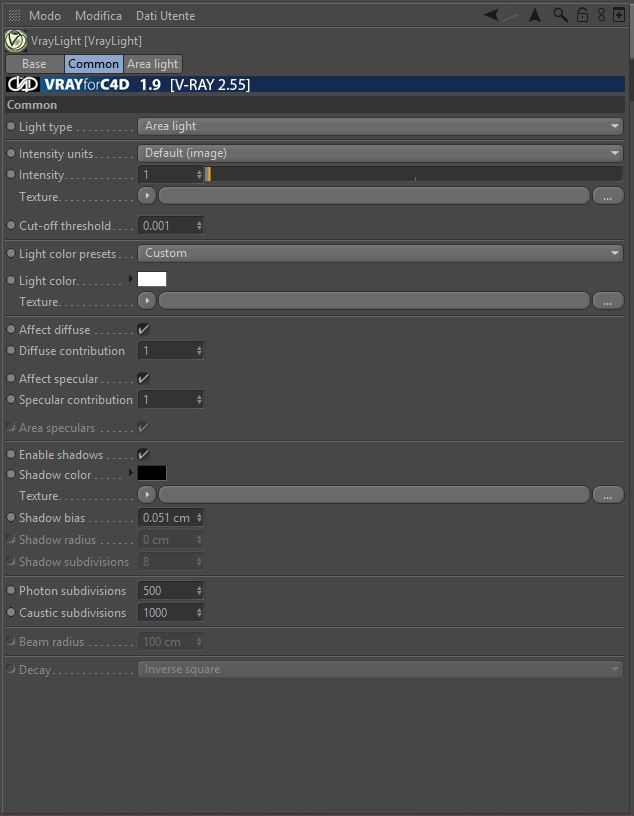Click the white Light color swatch

tap(152, 279)
